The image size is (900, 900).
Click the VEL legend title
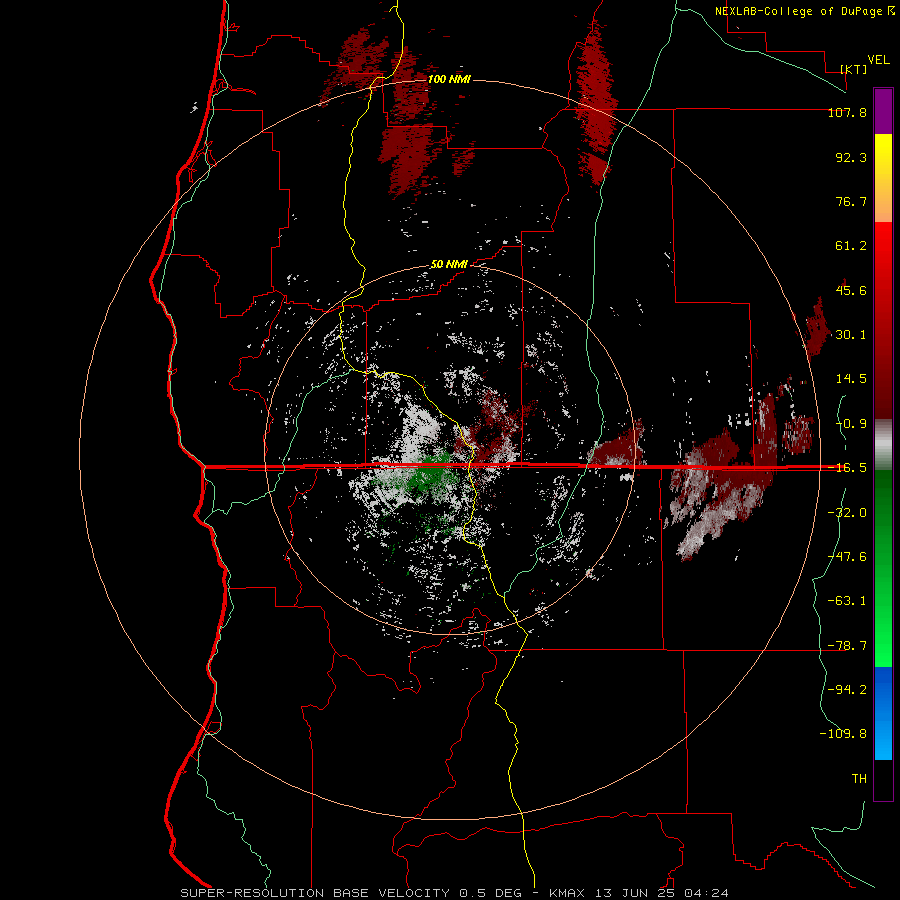coord(878,60)
